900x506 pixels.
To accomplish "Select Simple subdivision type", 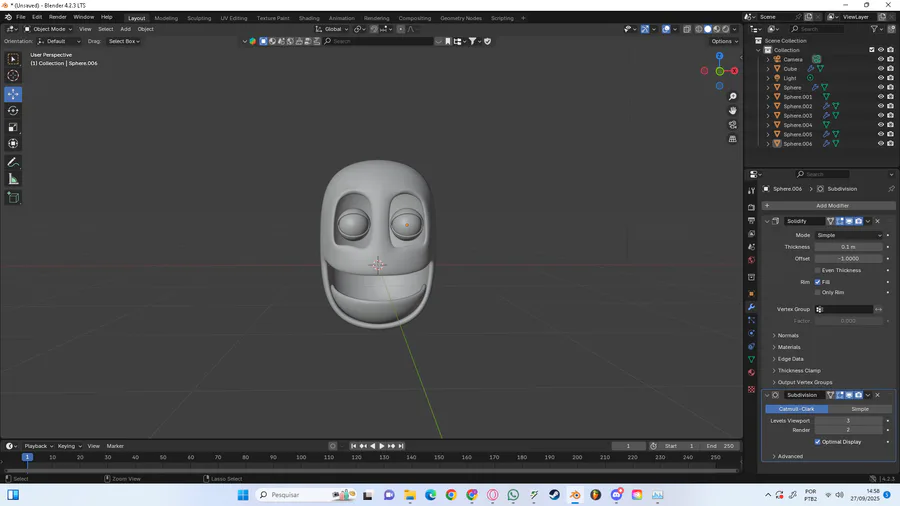I will 859,409.
